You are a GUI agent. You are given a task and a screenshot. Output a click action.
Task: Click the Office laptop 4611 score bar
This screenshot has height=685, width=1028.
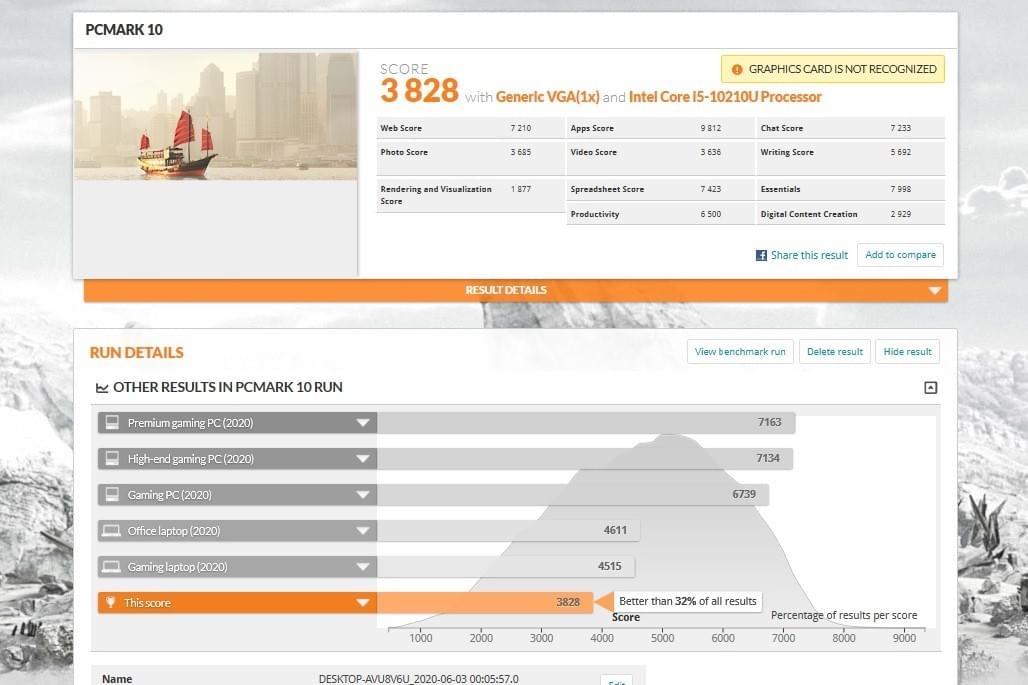pos(508,530)
